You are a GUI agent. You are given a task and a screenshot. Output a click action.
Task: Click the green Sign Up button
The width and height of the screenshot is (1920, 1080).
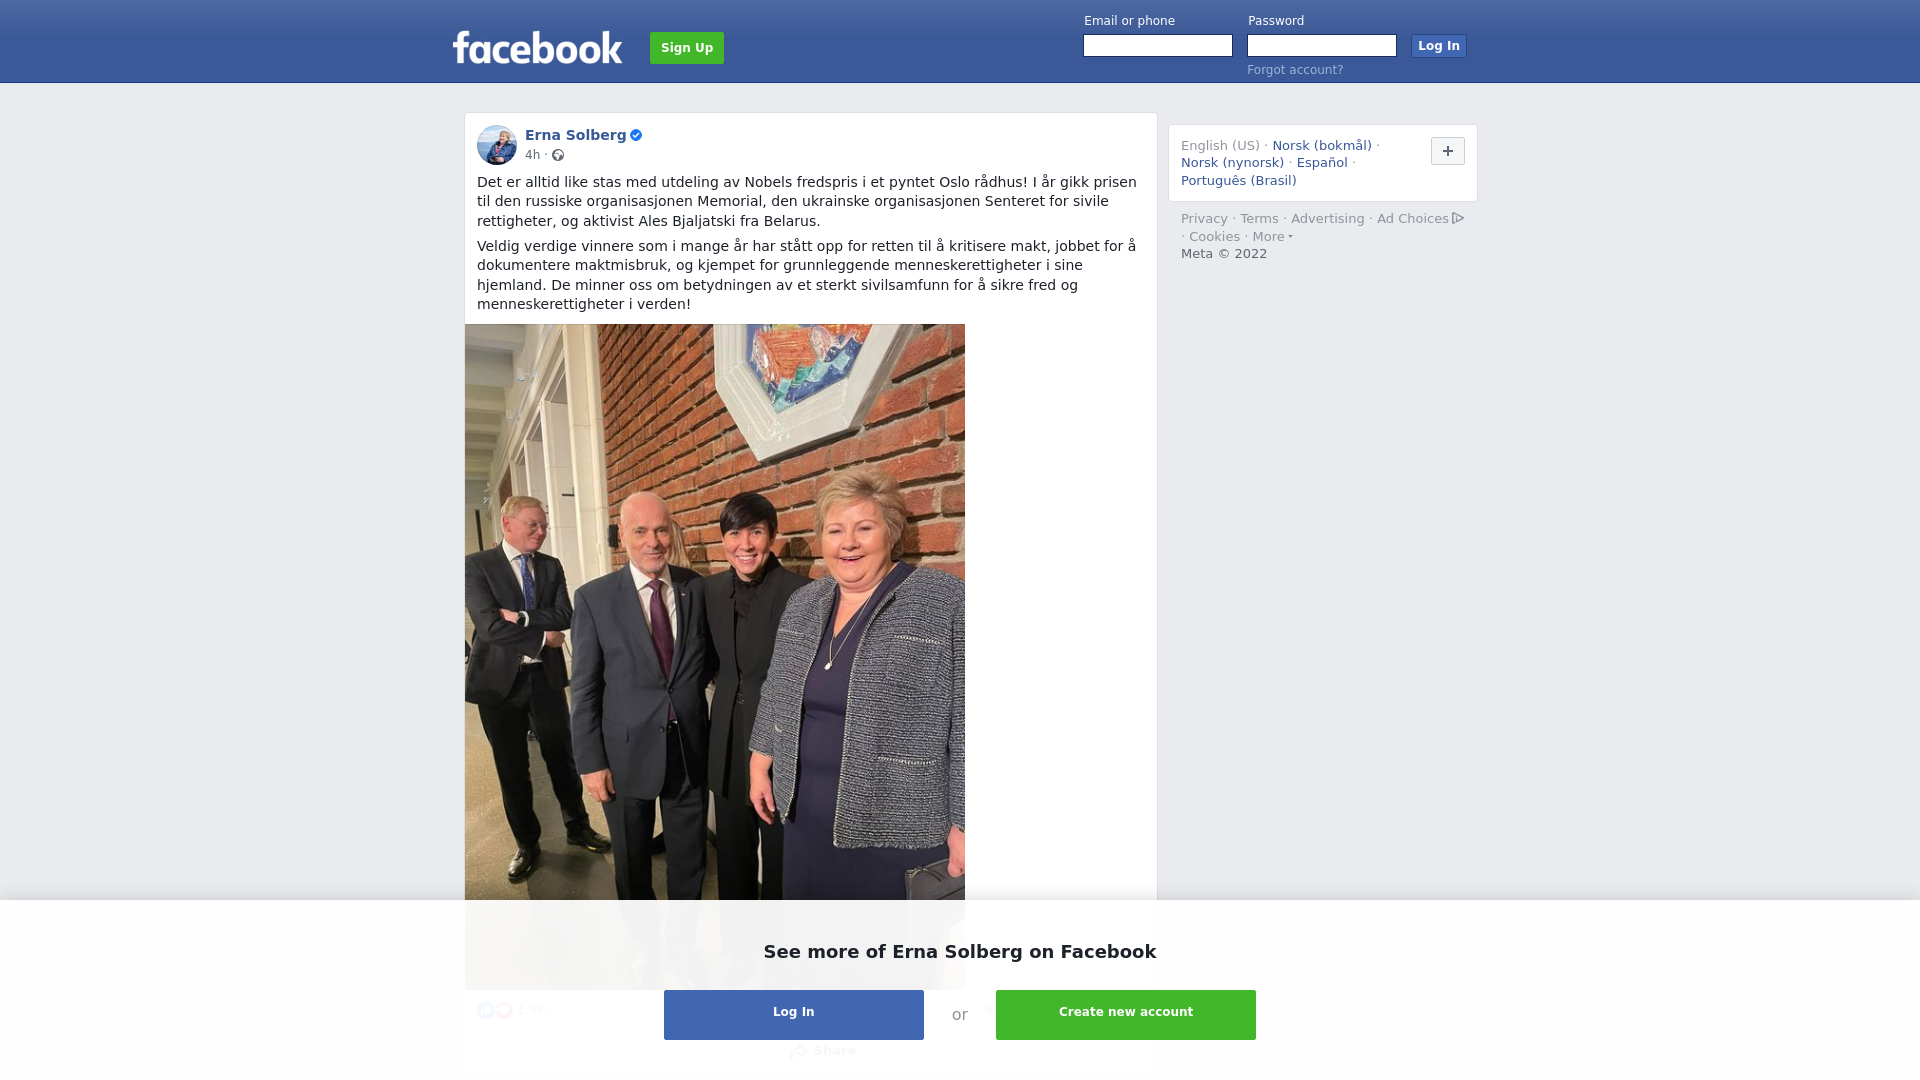(x=687, y=48)
